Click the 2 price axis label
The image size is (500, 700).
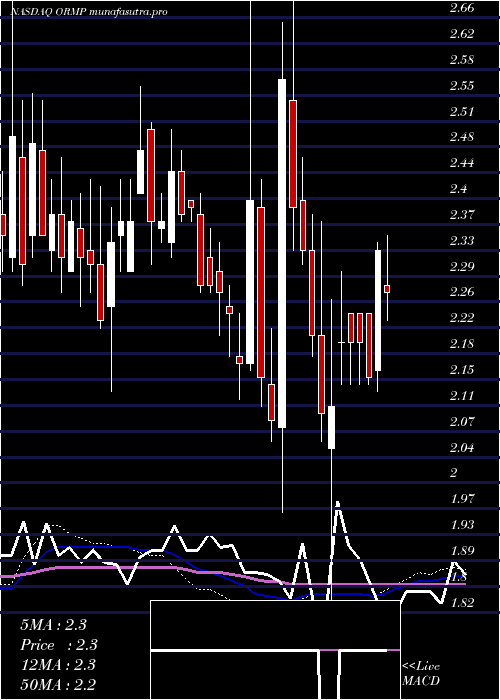pyautogui.click(x=454, y=473)
